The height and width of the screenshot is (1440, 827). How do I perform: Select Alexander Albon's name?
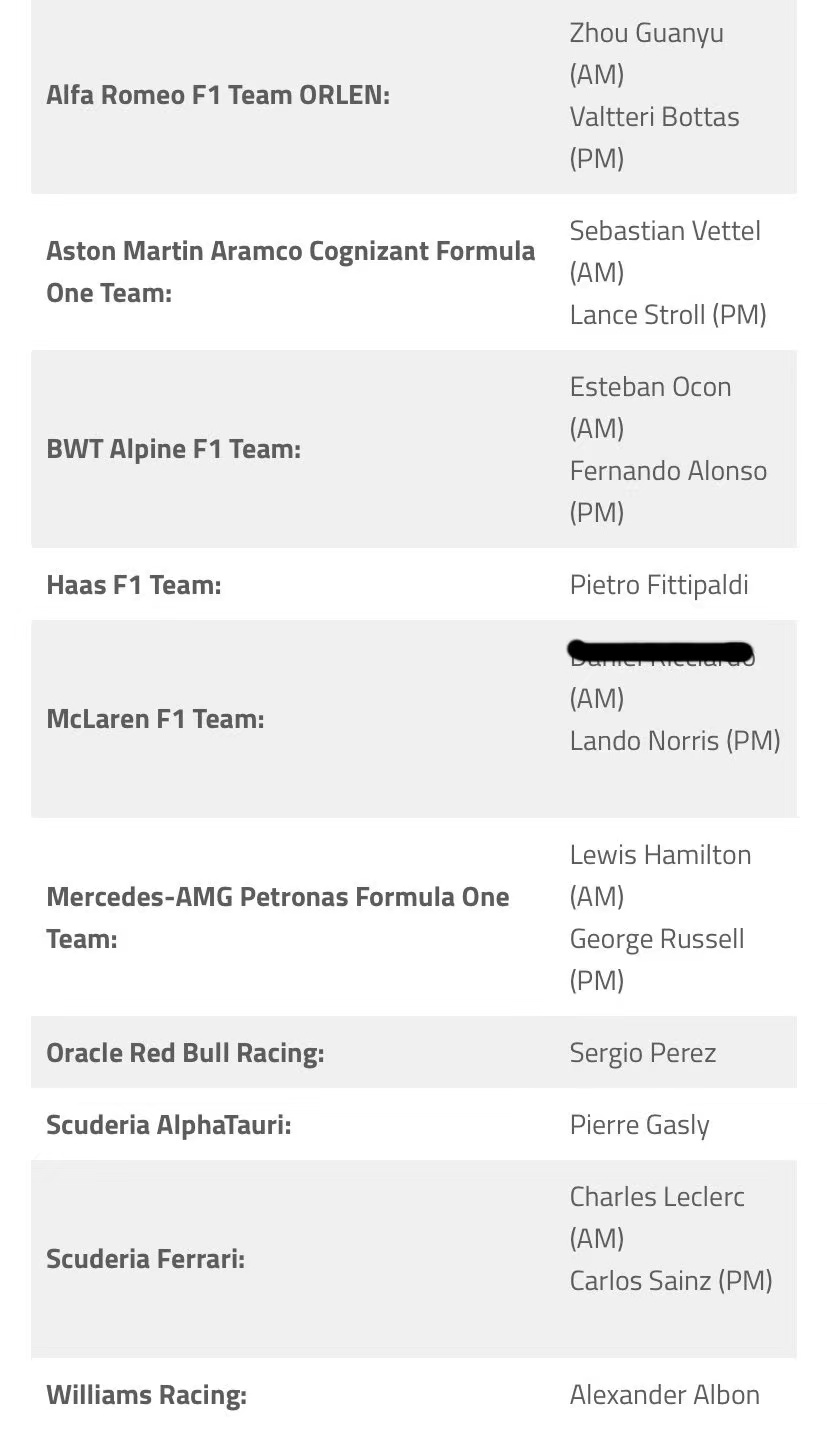[664, 1395]
